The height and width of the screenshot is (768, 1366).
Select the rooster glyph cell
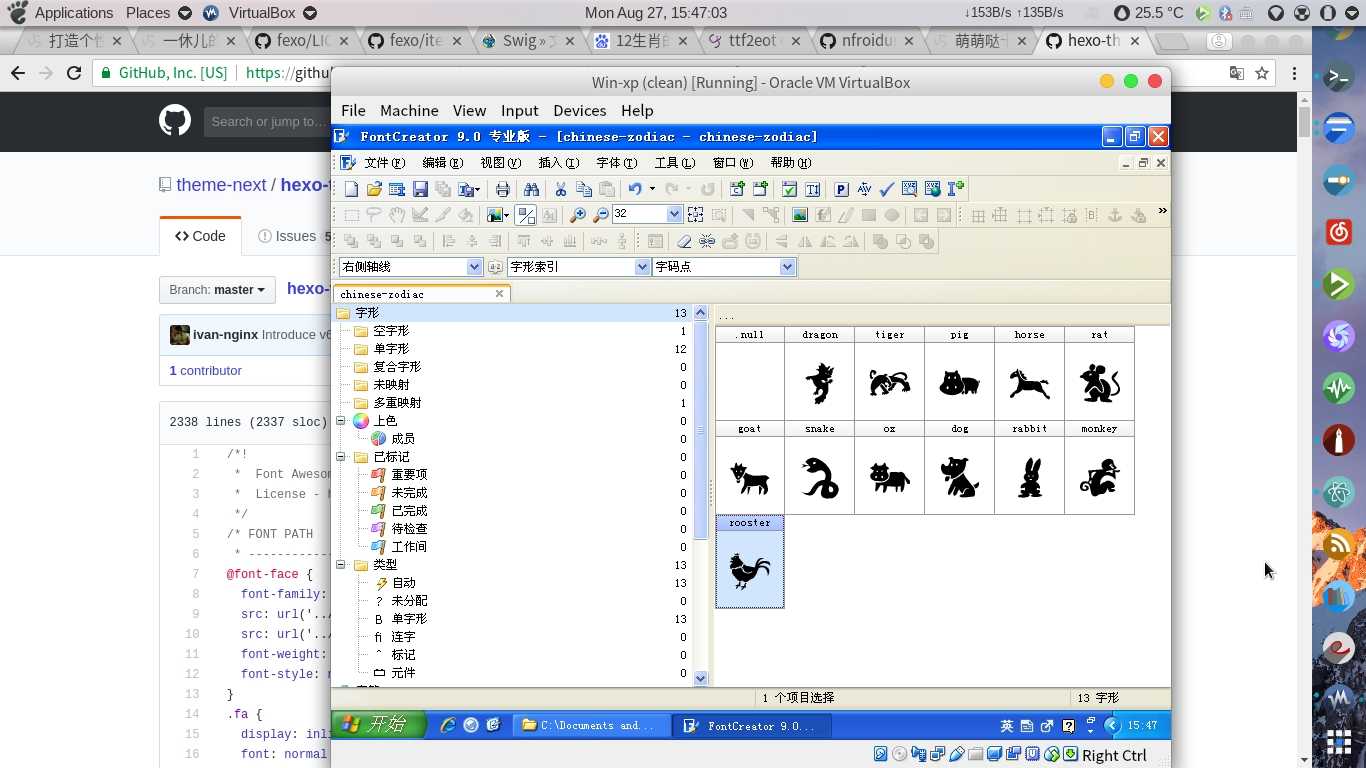750,562
